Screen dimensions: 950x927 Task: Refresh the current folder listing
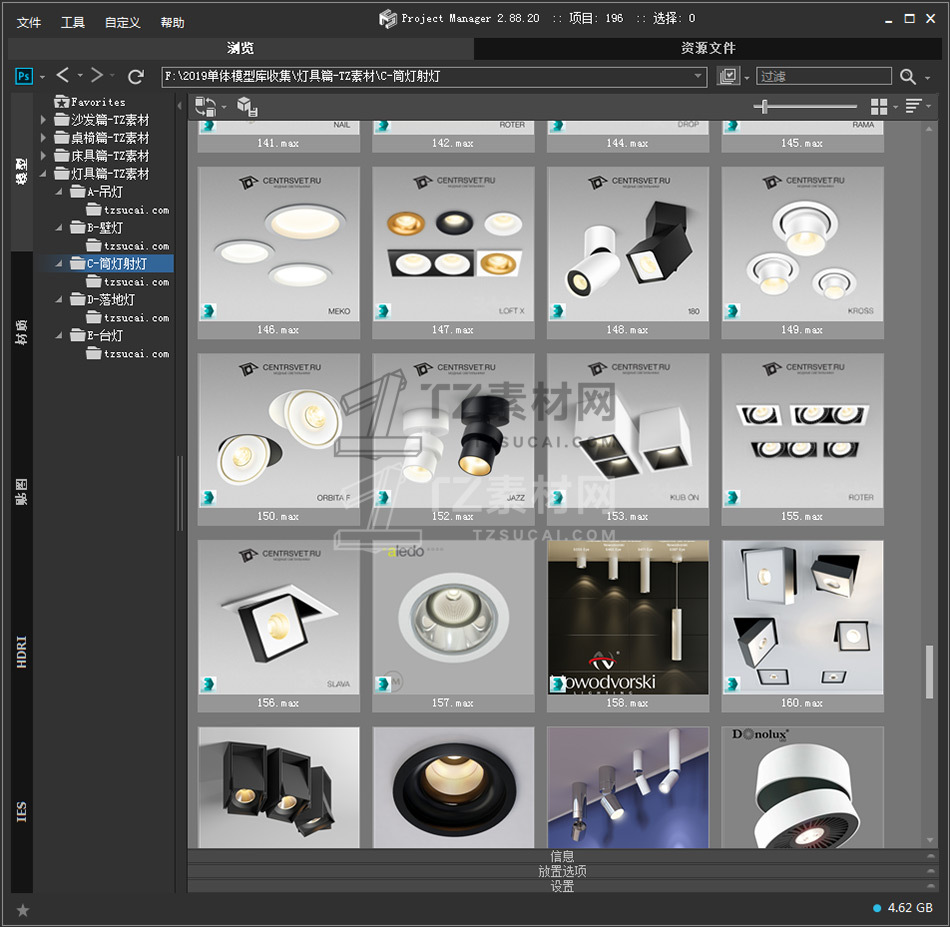pos(136,76)
